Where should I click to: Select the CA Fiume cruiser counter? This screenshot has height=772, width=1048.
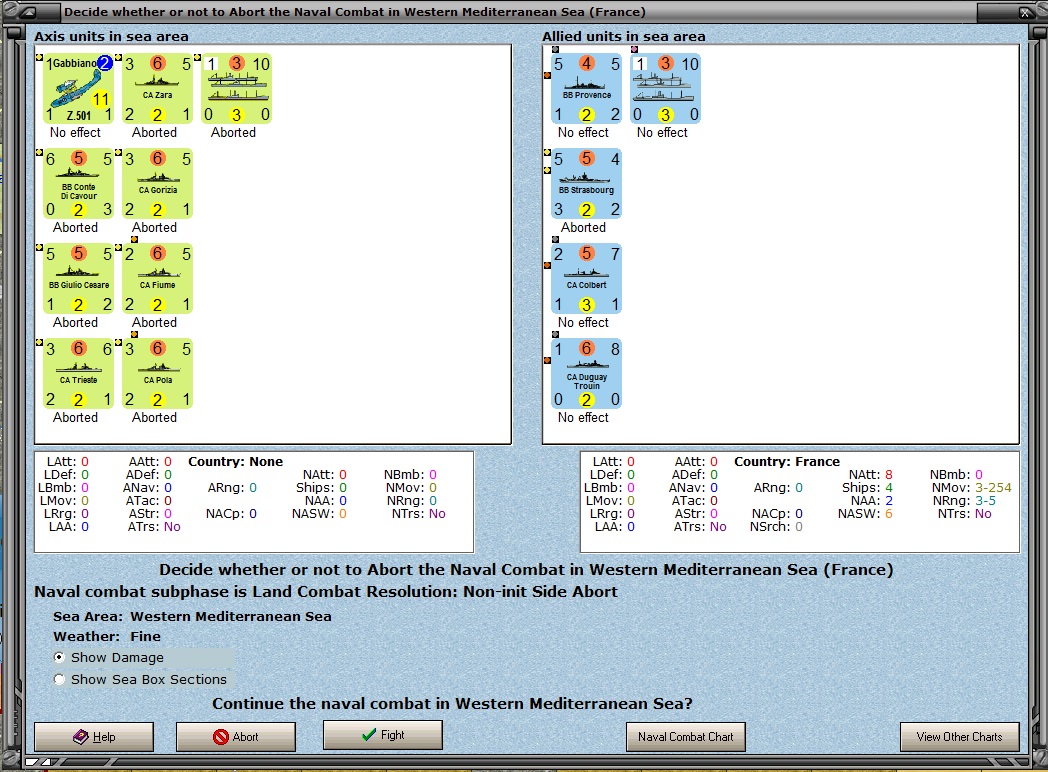[157, 279]
